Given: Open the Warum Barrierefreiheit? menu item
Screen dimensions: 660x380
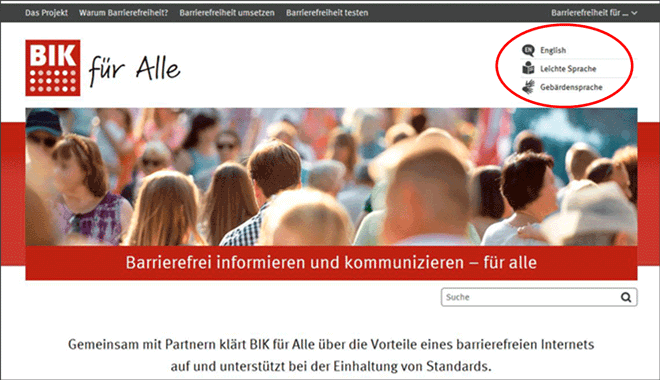Looking at the screenshot, I should tap(123, 13).
